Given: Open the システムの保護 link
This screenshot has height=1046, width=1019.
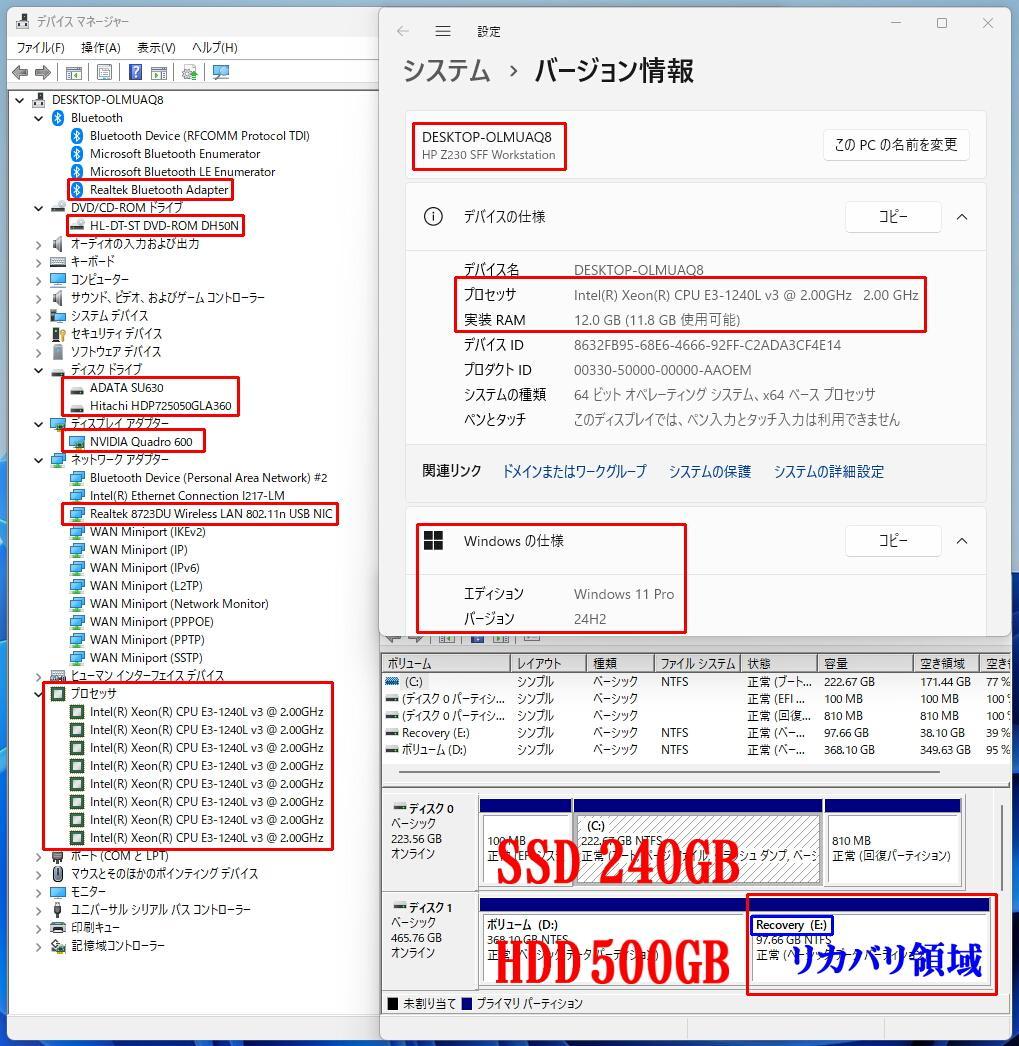Looking at the screenshot, I should pyautogui.click(x=708, y=471).
